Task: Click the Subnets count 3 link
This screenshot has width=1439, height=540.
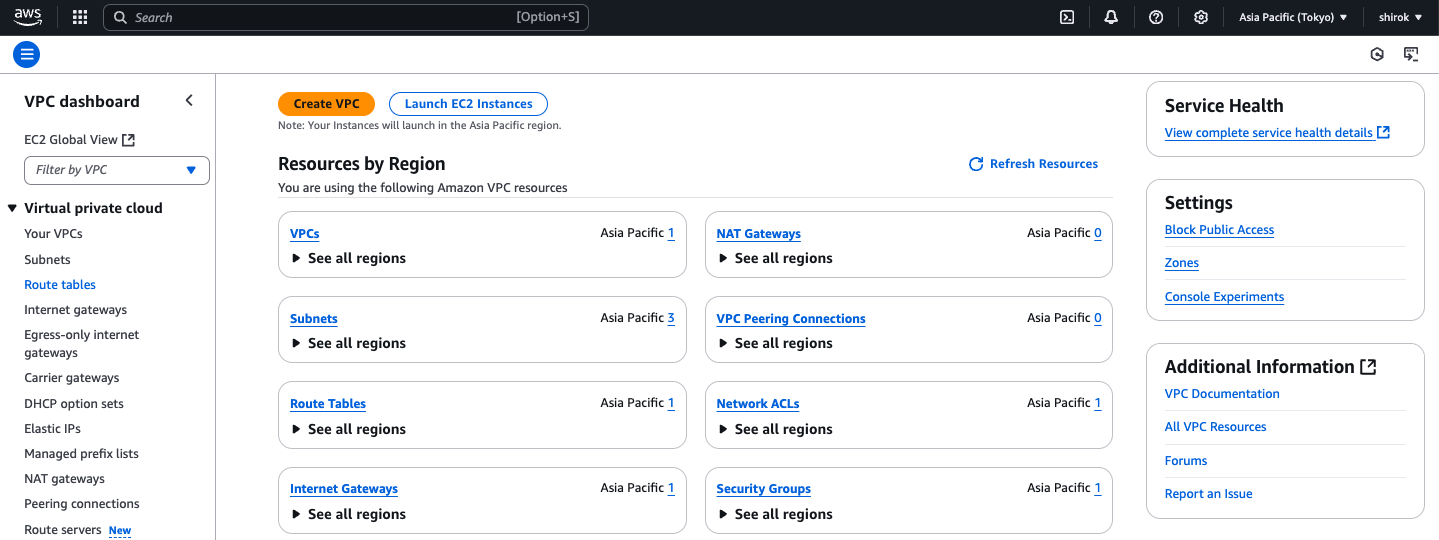Action: [x=671, y=318]
